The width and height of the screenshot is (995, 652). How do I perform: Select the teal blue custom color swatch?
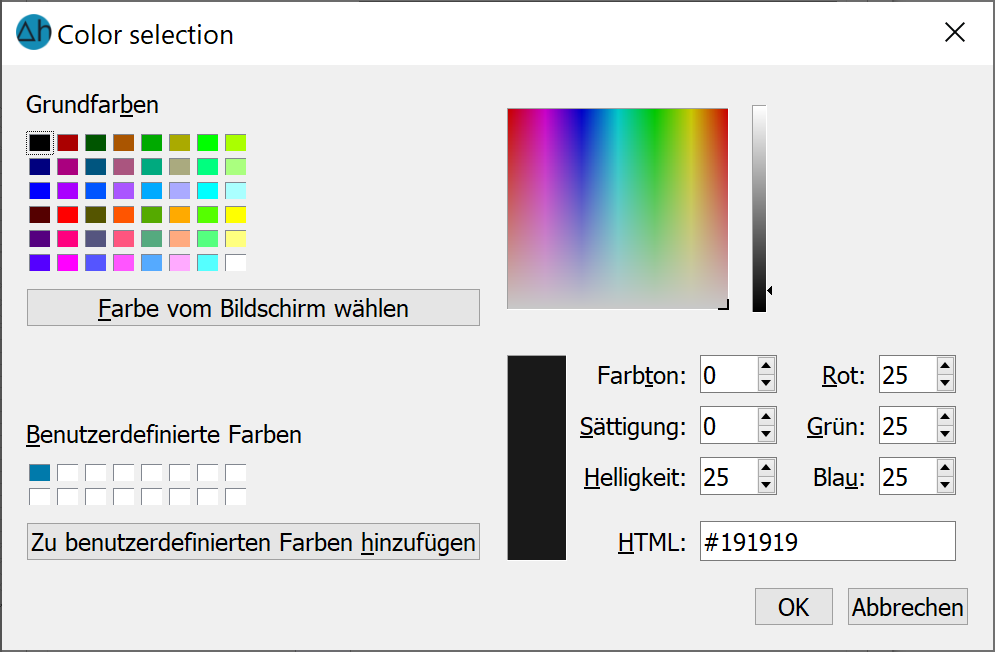tap(39, 472)
